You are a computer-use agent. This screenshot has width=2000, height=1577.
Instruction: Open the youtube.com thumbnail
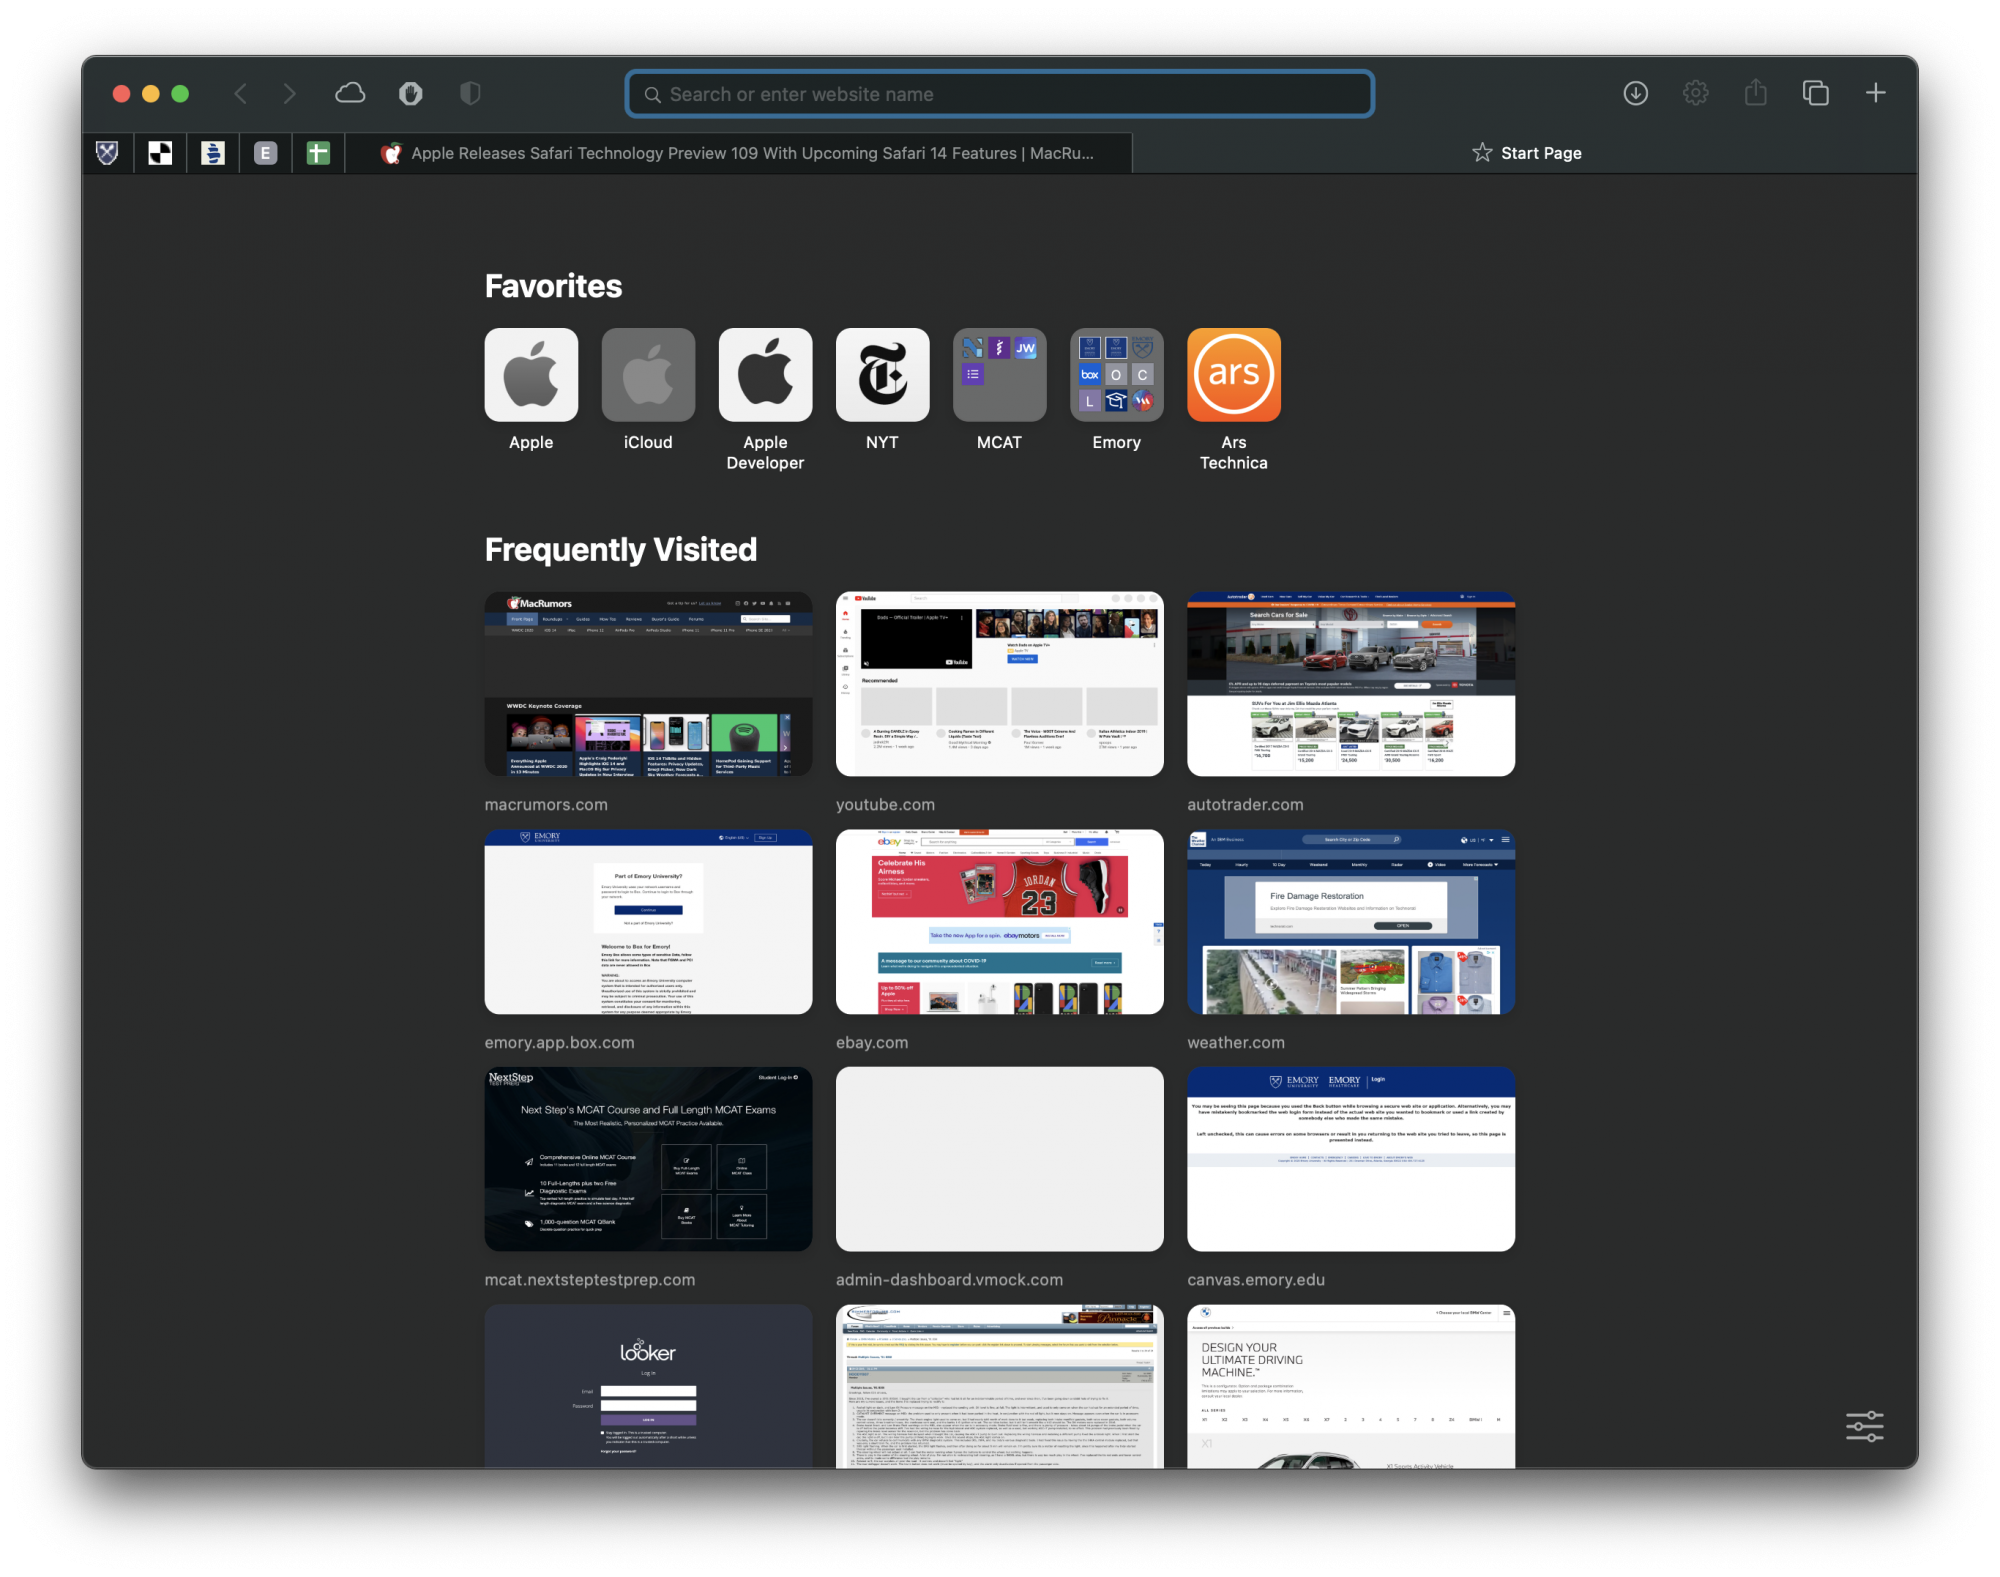point(999,684)
